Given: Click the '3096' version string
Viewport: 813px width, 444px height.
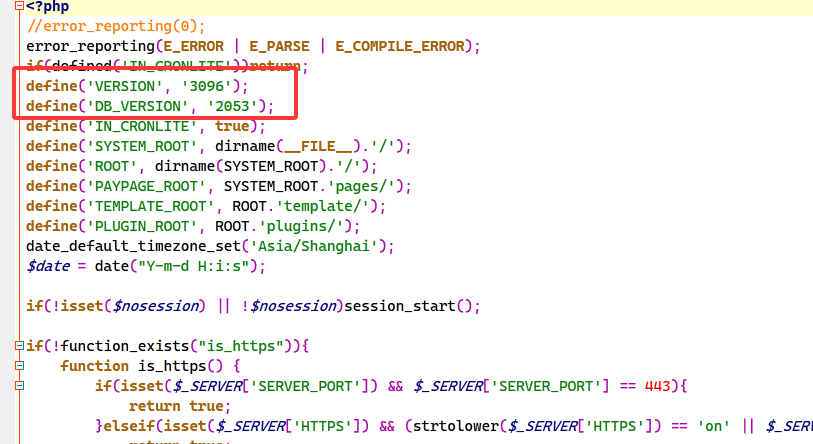Looking at the screenshot, I should pos(198,87).
